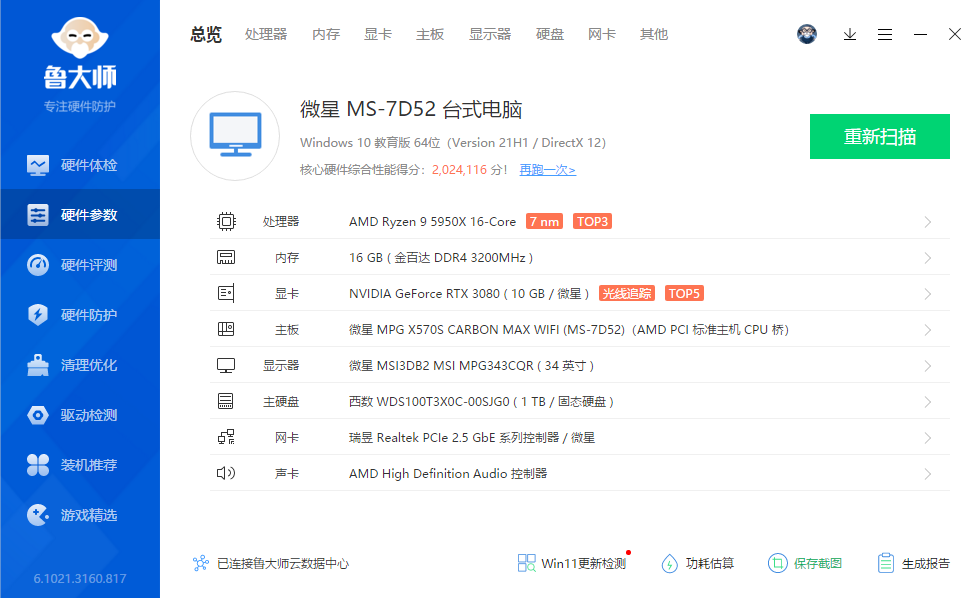Click the 显示器 monitor row icon
The width and height of the screenshot is (979, 598).
pyautogui.click(x=226, y=365)
